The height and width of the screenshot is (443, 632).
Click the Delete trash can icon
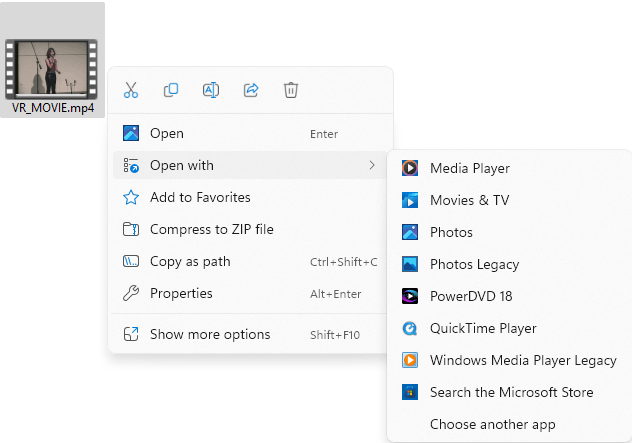[x=291, y=90]
